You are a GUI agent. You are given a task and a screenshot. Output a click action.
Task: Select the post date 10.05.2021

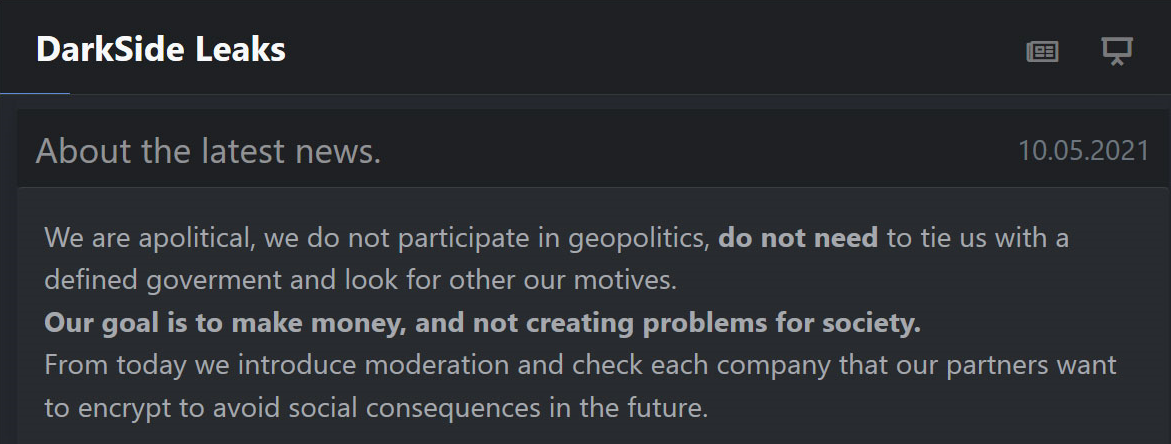(1084, 151)
